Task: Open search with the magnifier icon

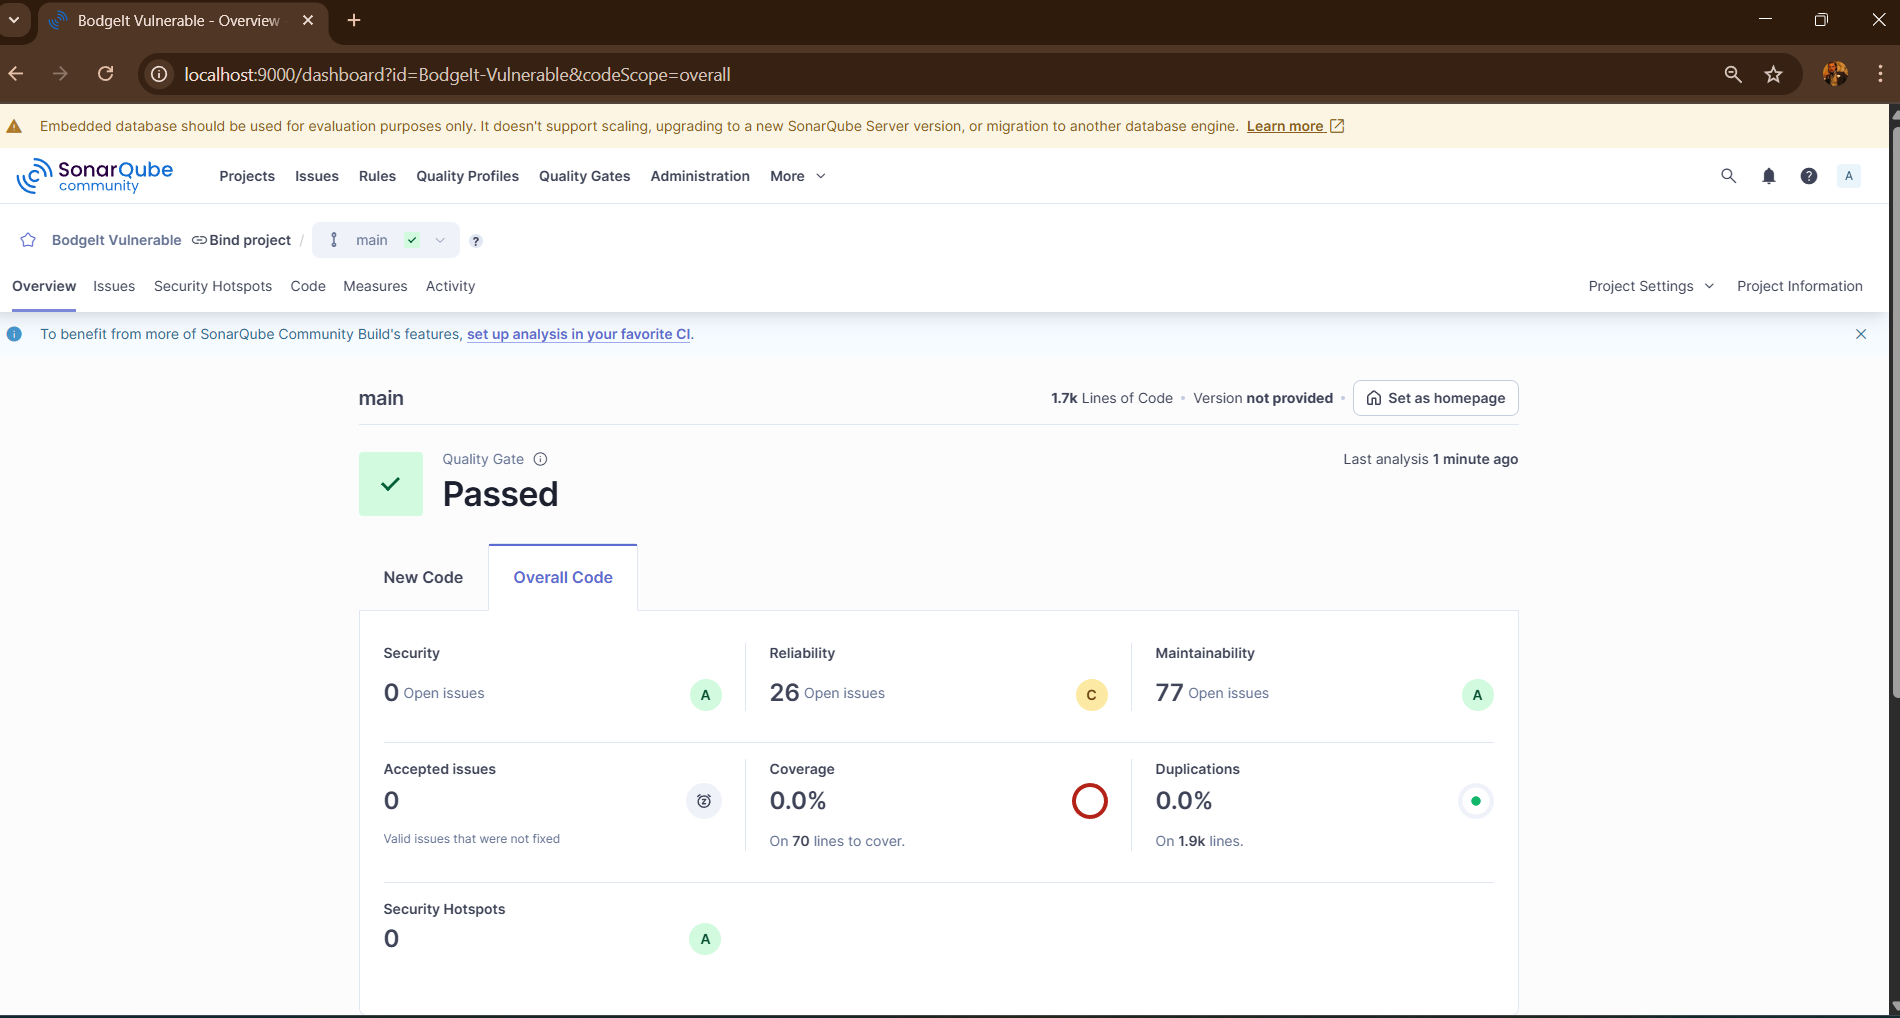Action: pos(1728,176)
